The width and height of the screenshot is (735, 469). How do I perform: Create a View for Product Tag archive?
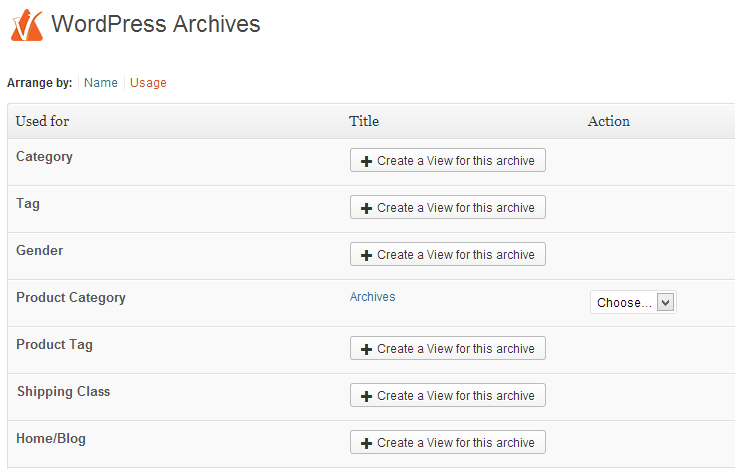pos(448,348)
